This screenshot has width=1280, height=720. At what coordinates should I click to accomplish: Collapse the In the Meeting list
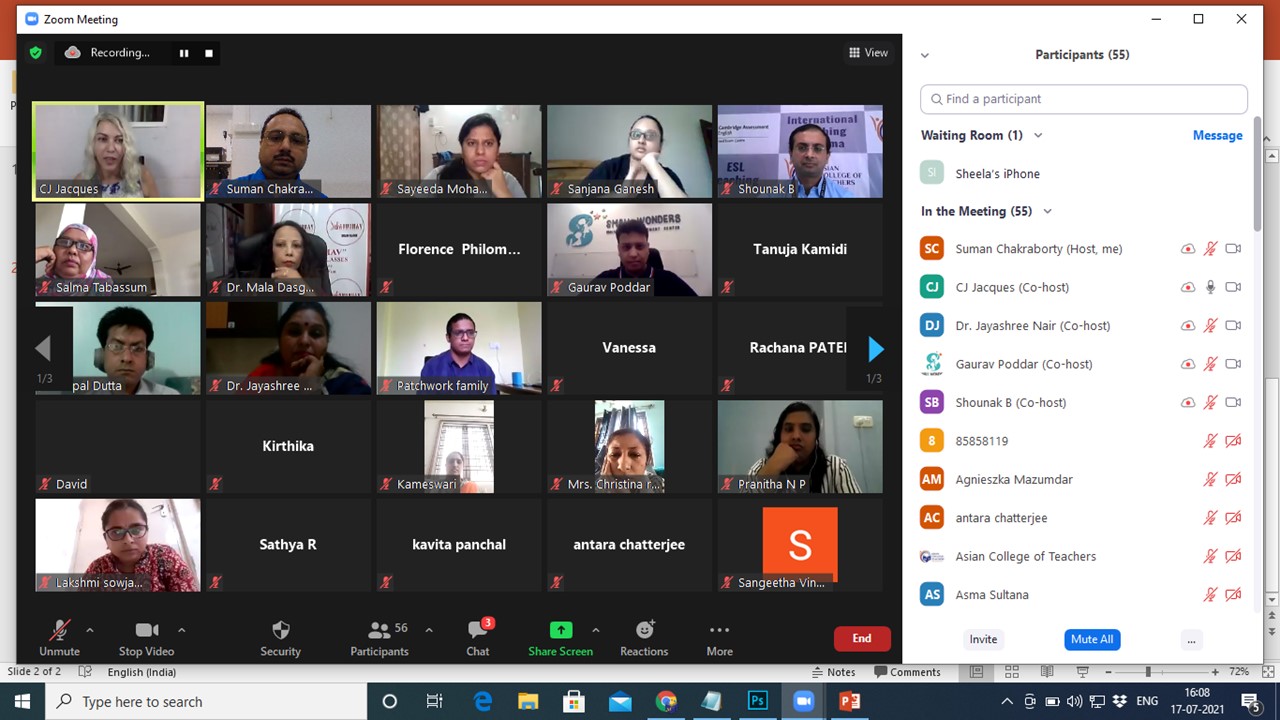point(1048,211)
